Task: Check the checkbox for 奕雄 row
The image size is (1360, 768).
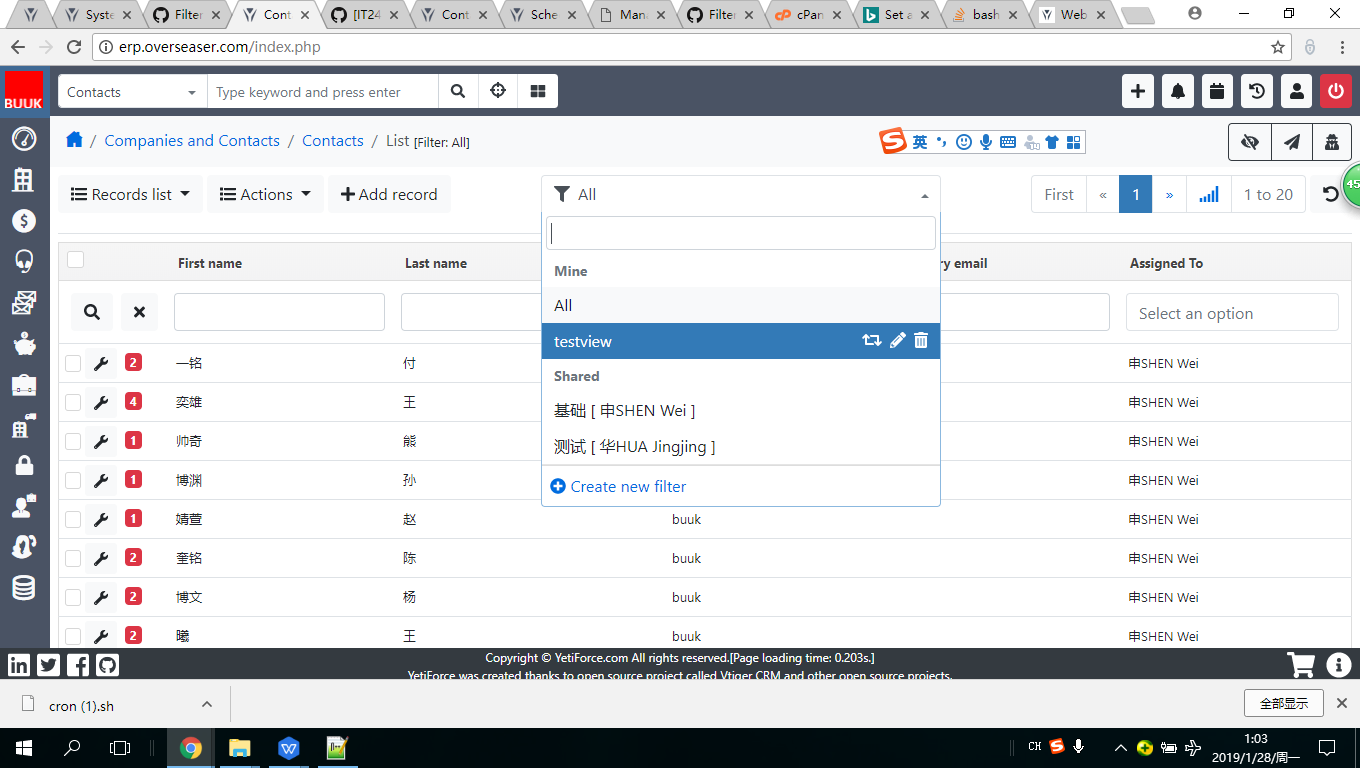Action: coord(73,402)
